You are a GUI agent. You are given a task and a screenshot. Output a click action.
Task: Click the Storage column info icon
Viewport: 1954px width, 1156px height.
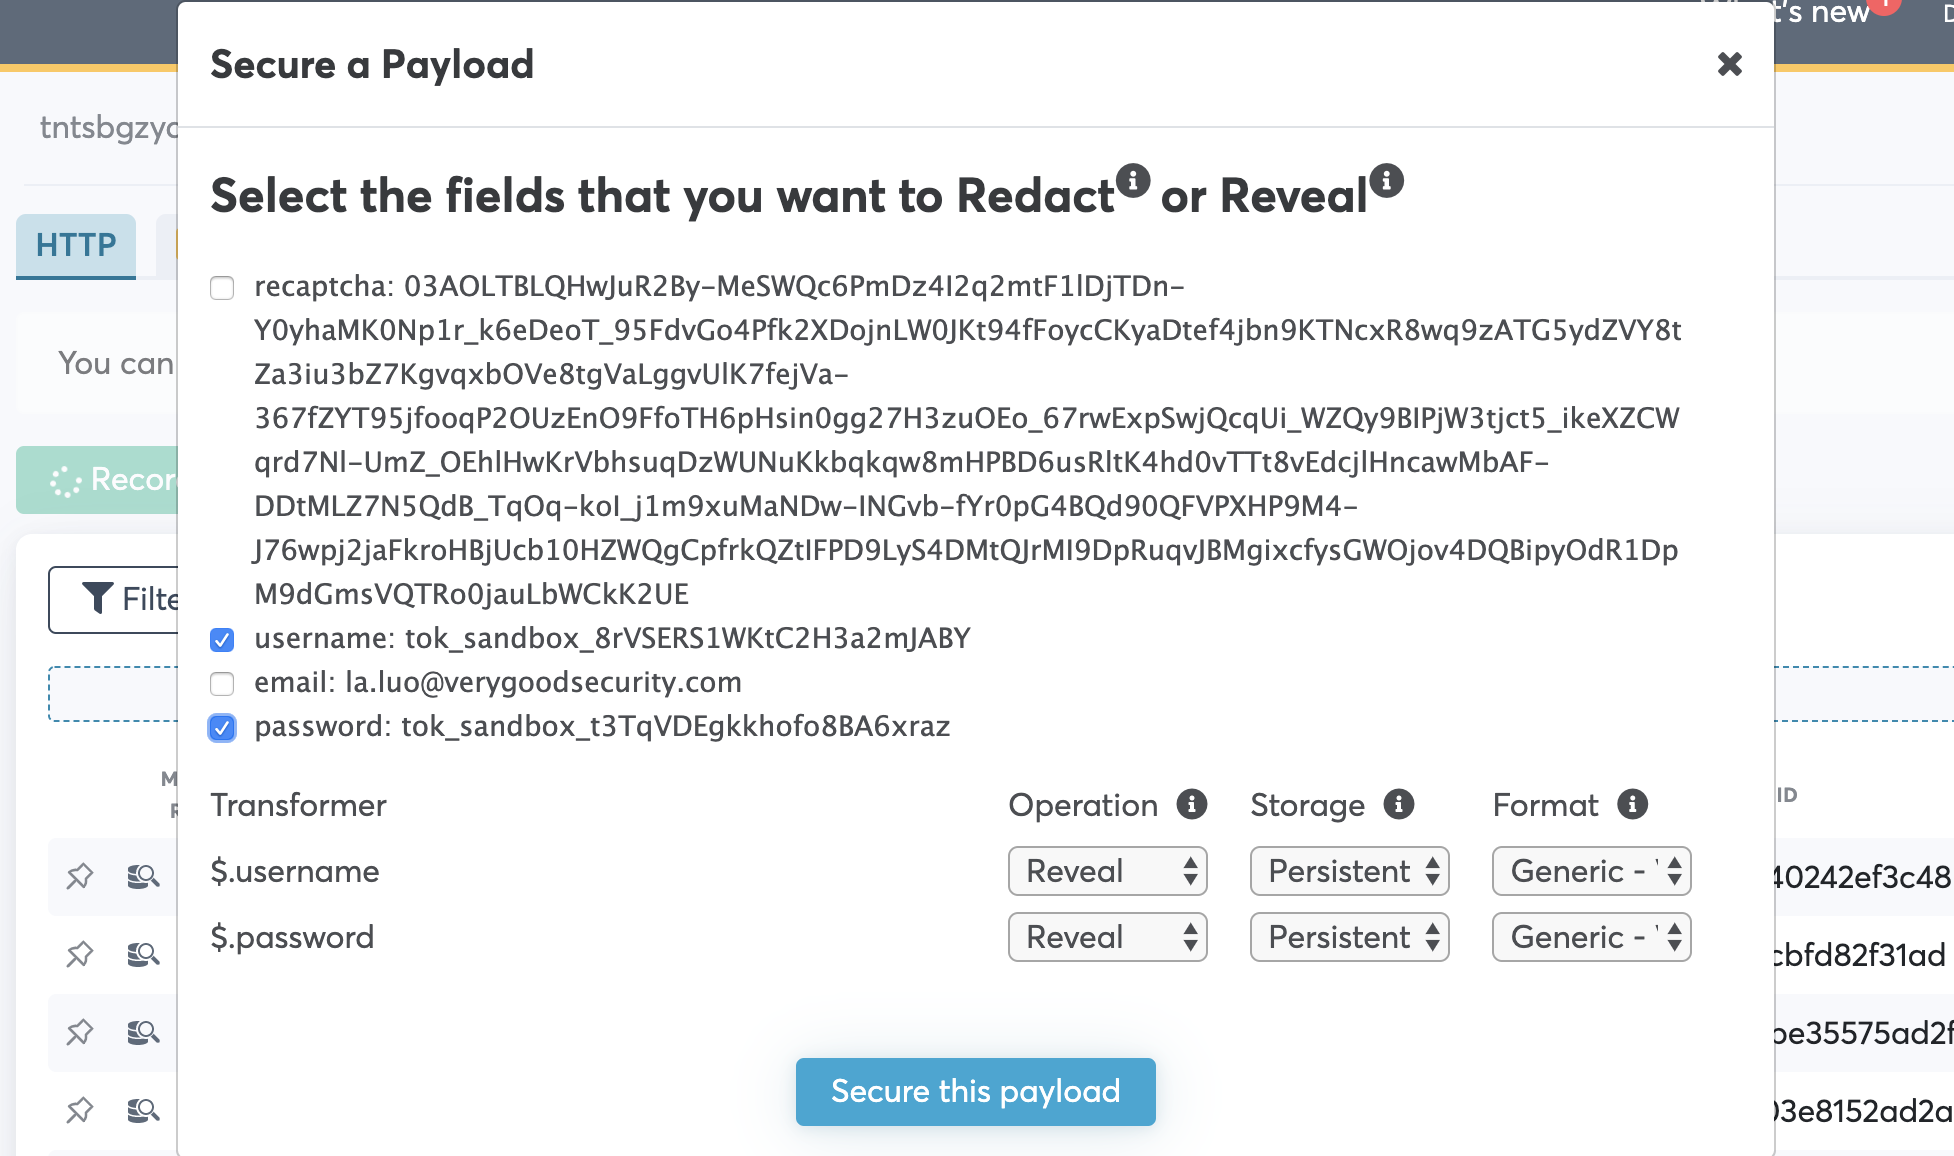point(1398,804)
